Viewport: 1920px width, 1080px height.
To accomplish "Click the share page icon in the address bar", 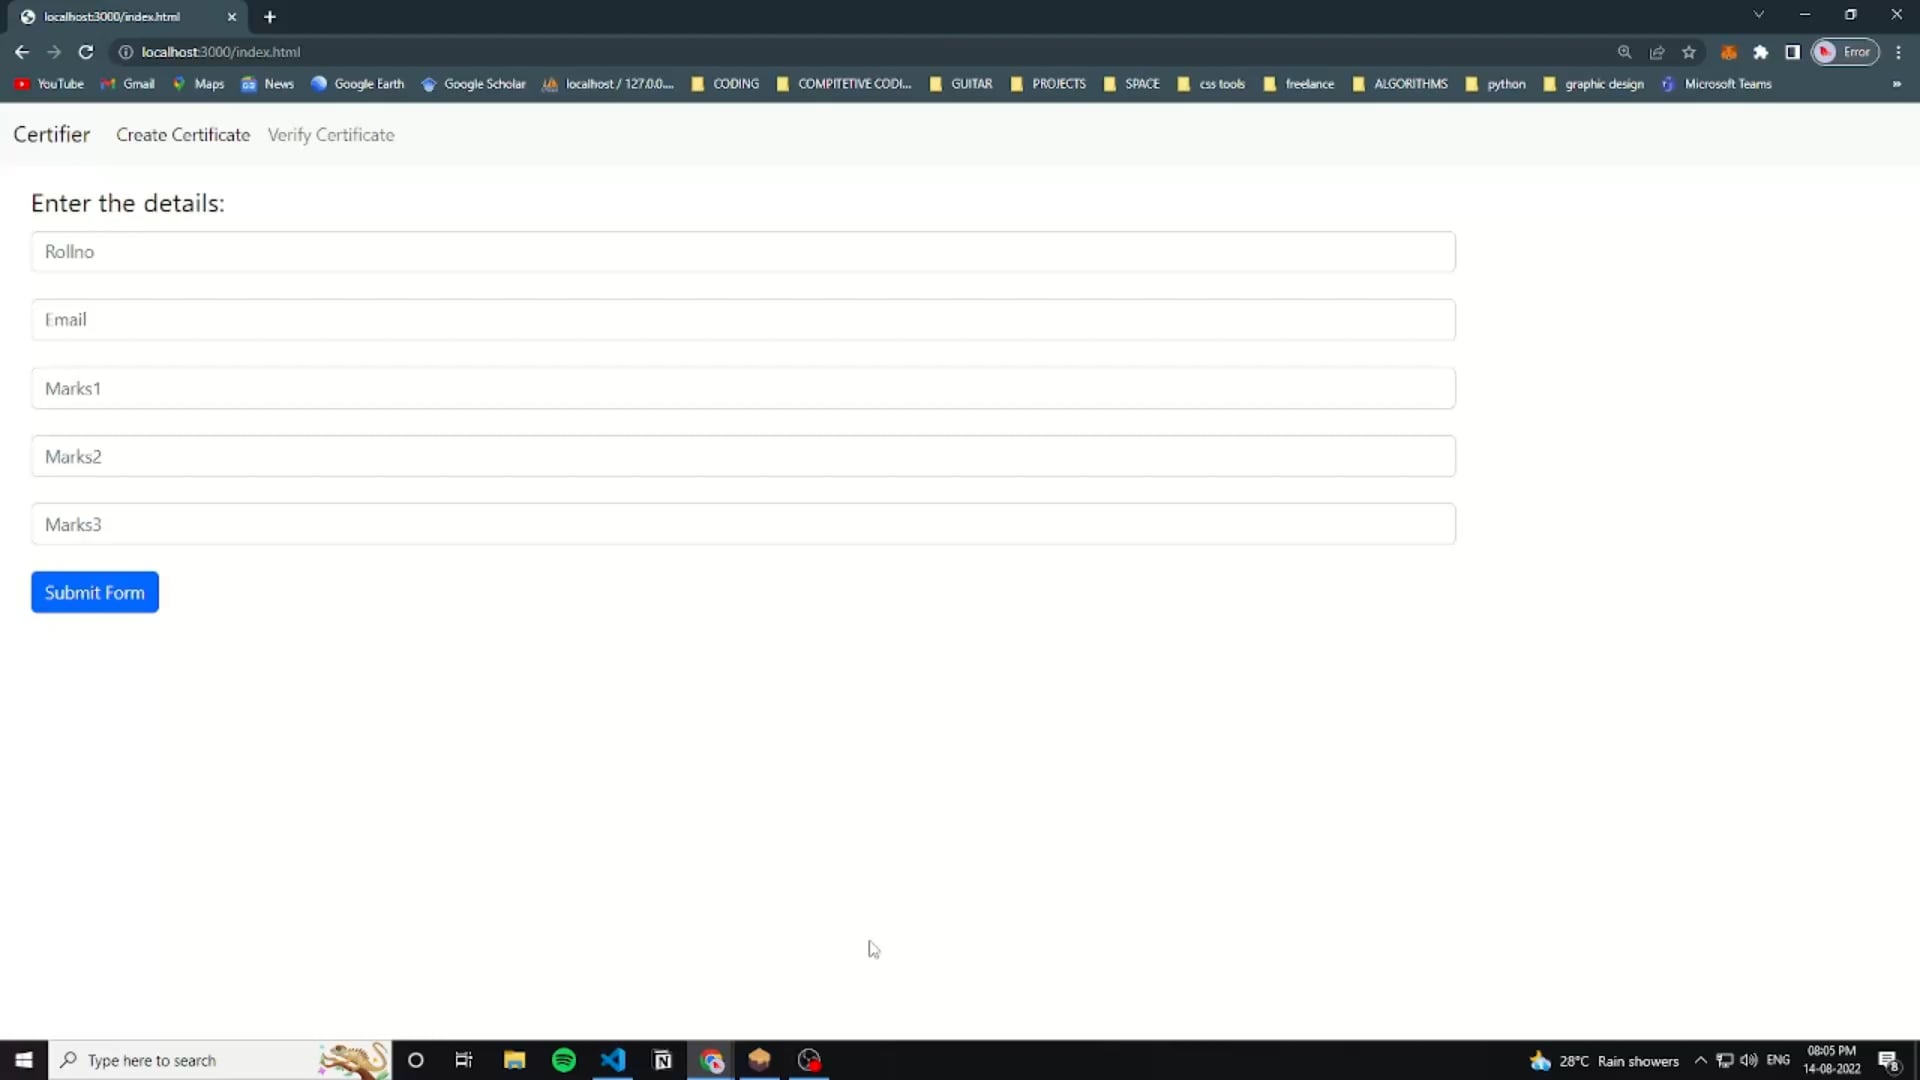I will [1657, 52].
